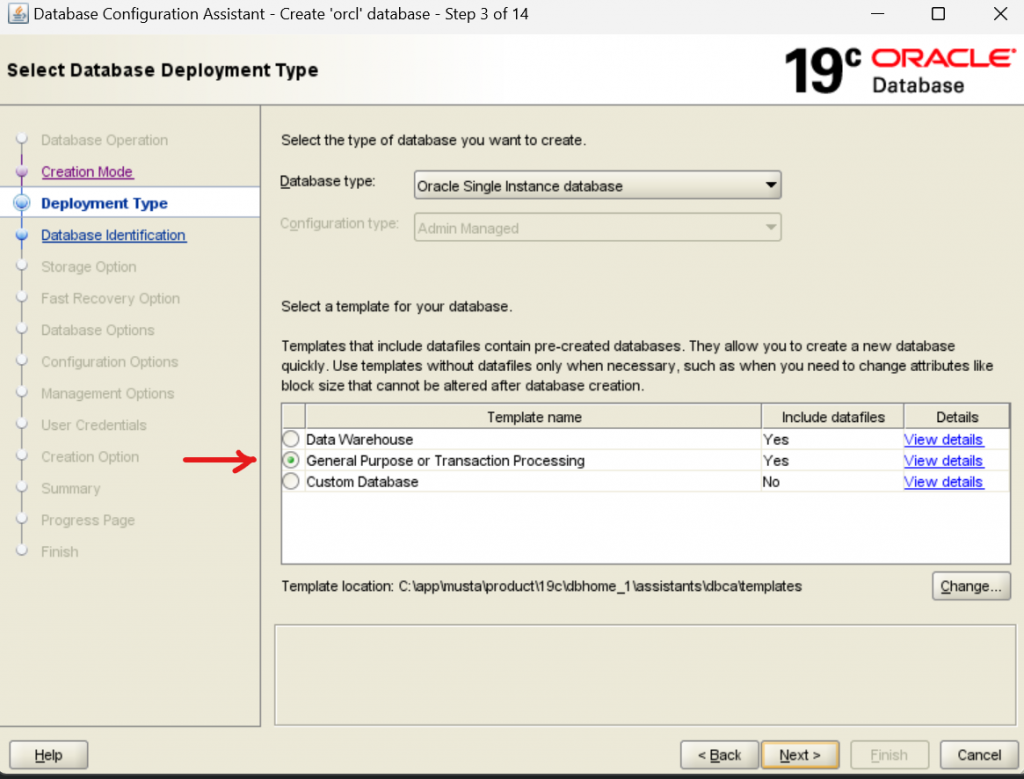Expand the Configuration type combo box
1024x779 pixels.
pos(597,228)
